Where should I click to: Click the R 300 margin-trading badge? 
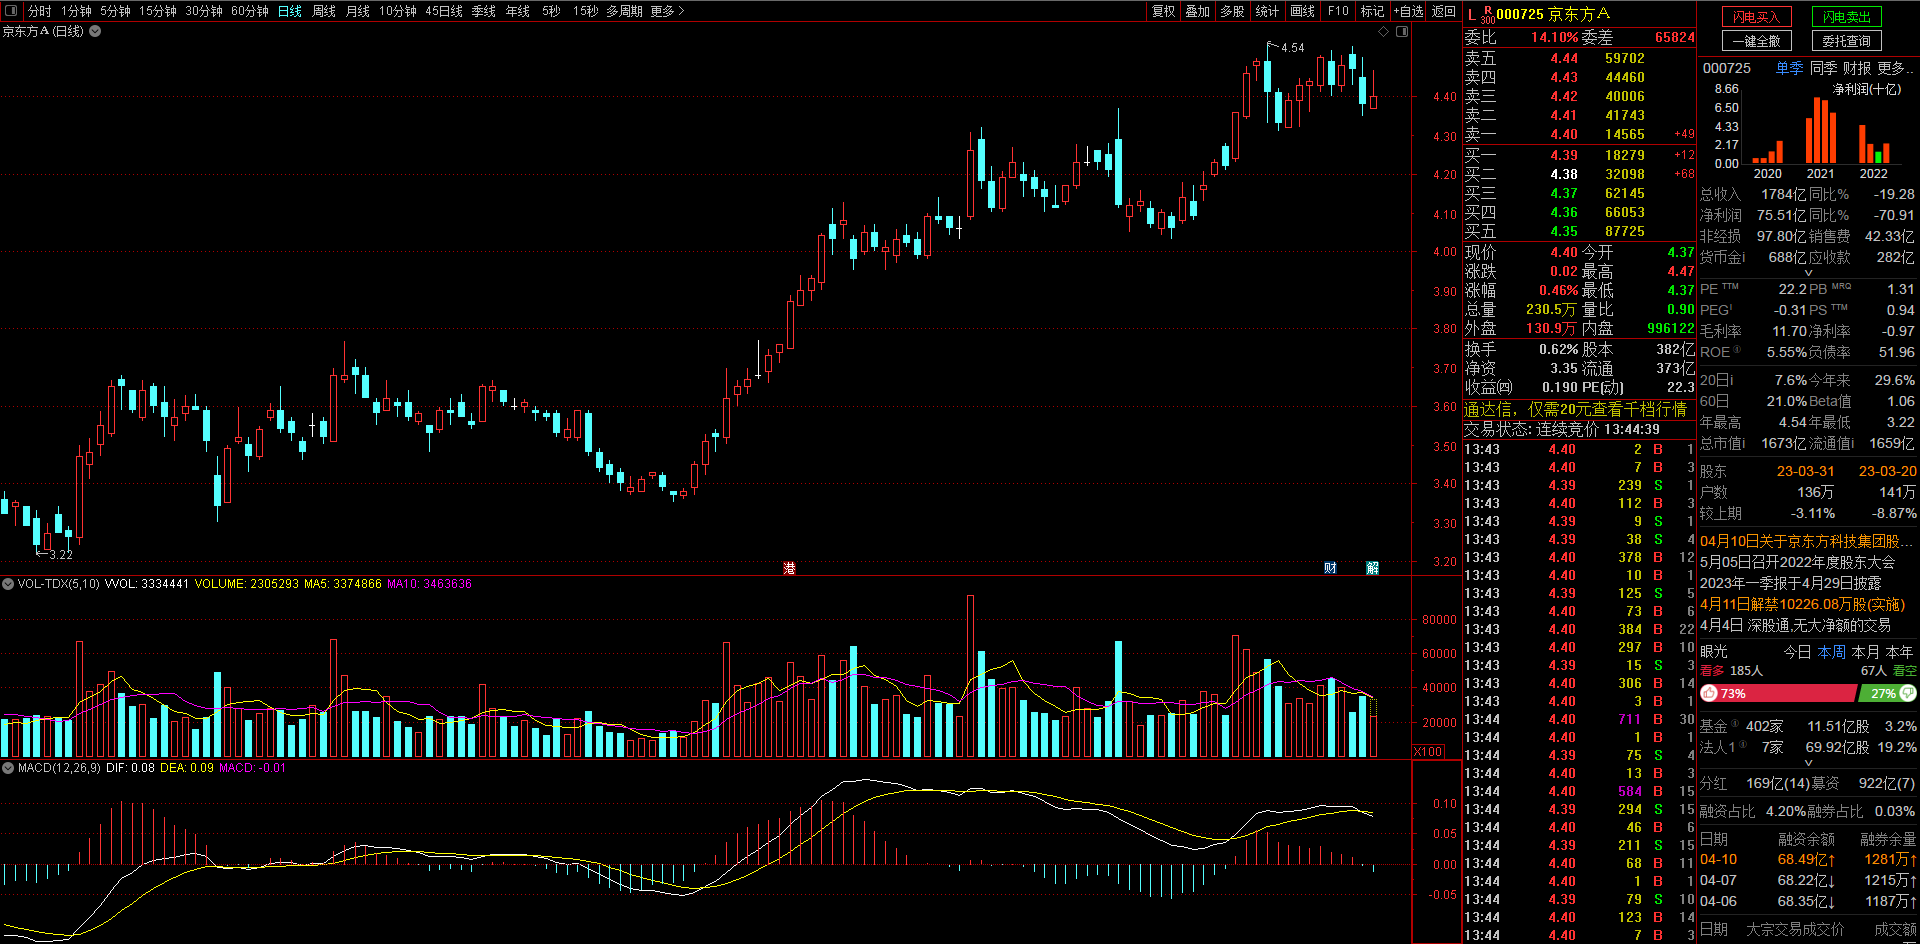(1488, 14)
